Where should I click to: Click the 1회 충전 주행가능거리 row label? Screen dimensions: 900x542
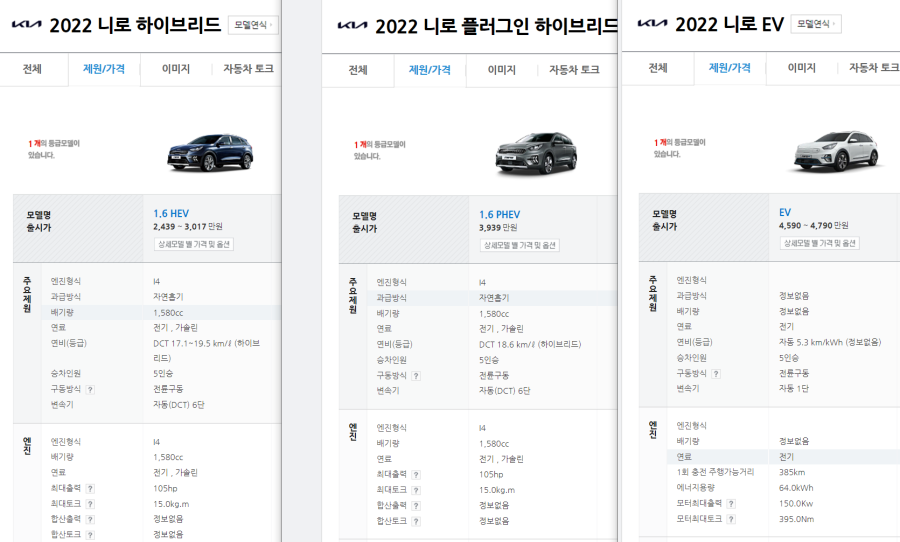click(x=715, y=472)
